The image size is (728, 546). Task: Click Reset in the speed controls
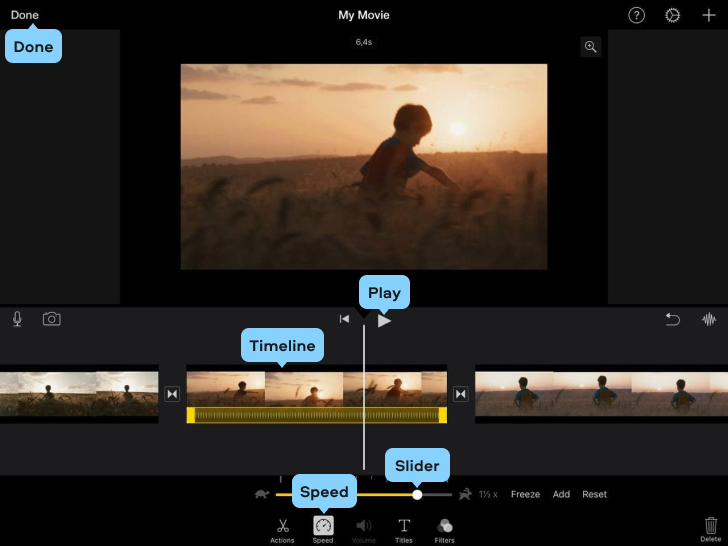pos(594,494)
